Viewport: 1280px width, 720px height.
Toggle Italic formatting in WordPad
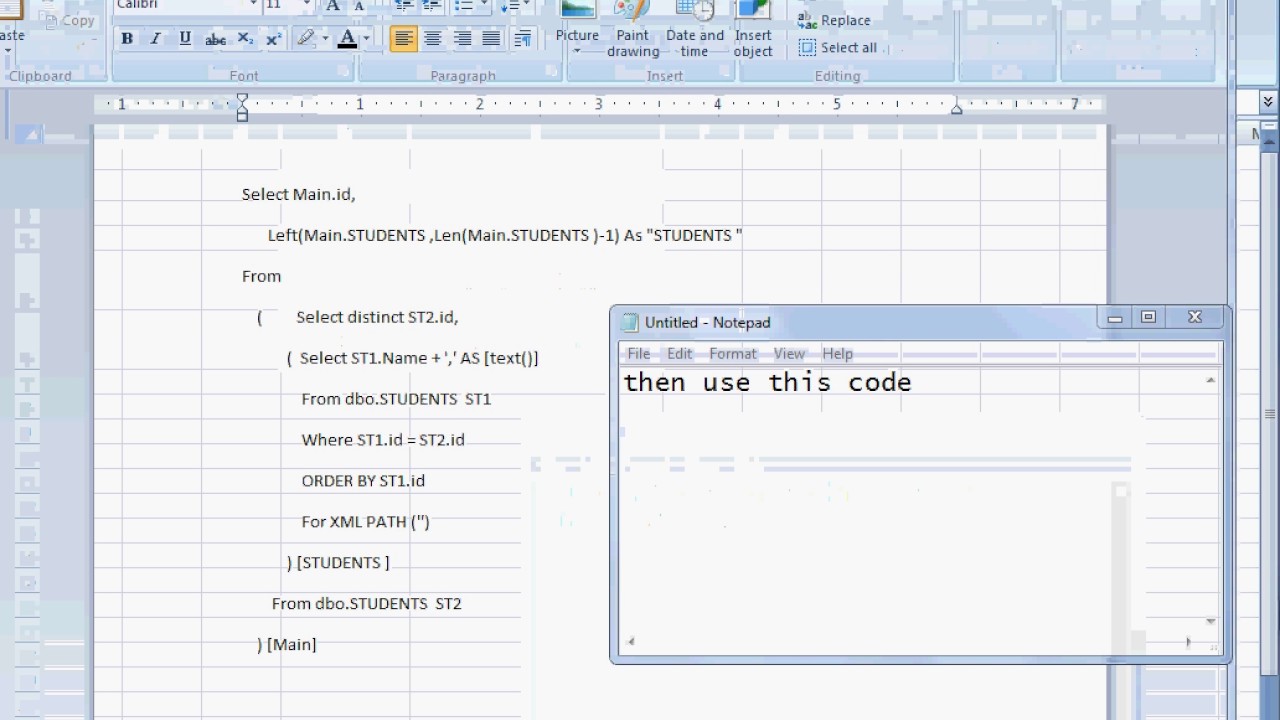pos(156,39)
